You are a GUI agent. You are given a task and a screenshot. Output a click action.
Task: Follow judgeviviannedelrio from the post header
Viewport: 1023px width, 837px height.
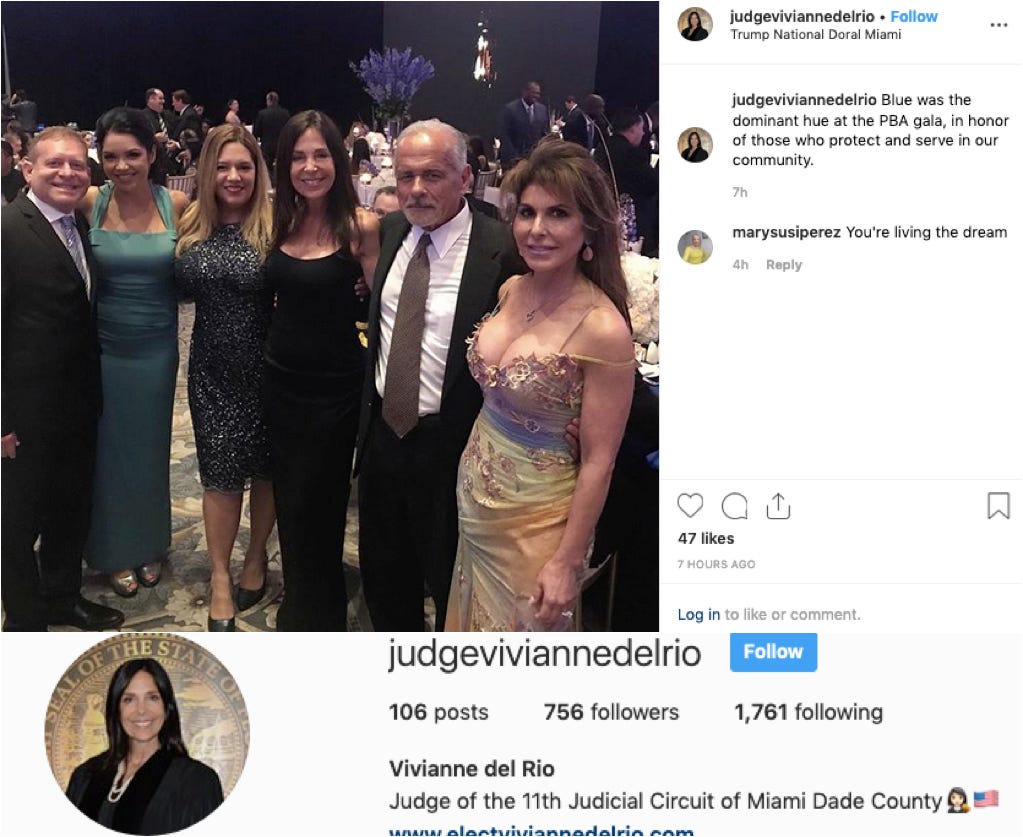pos(914,16)
